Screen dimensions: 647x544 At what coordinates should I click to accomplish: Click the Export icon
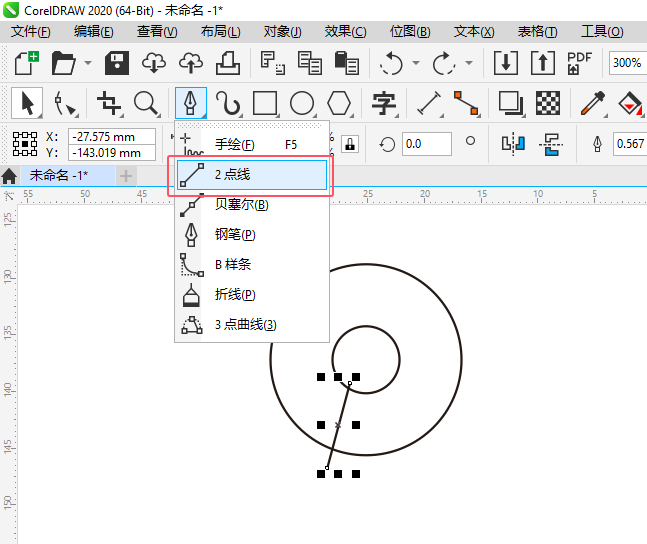pyautogui.click(x=543, y=63)
